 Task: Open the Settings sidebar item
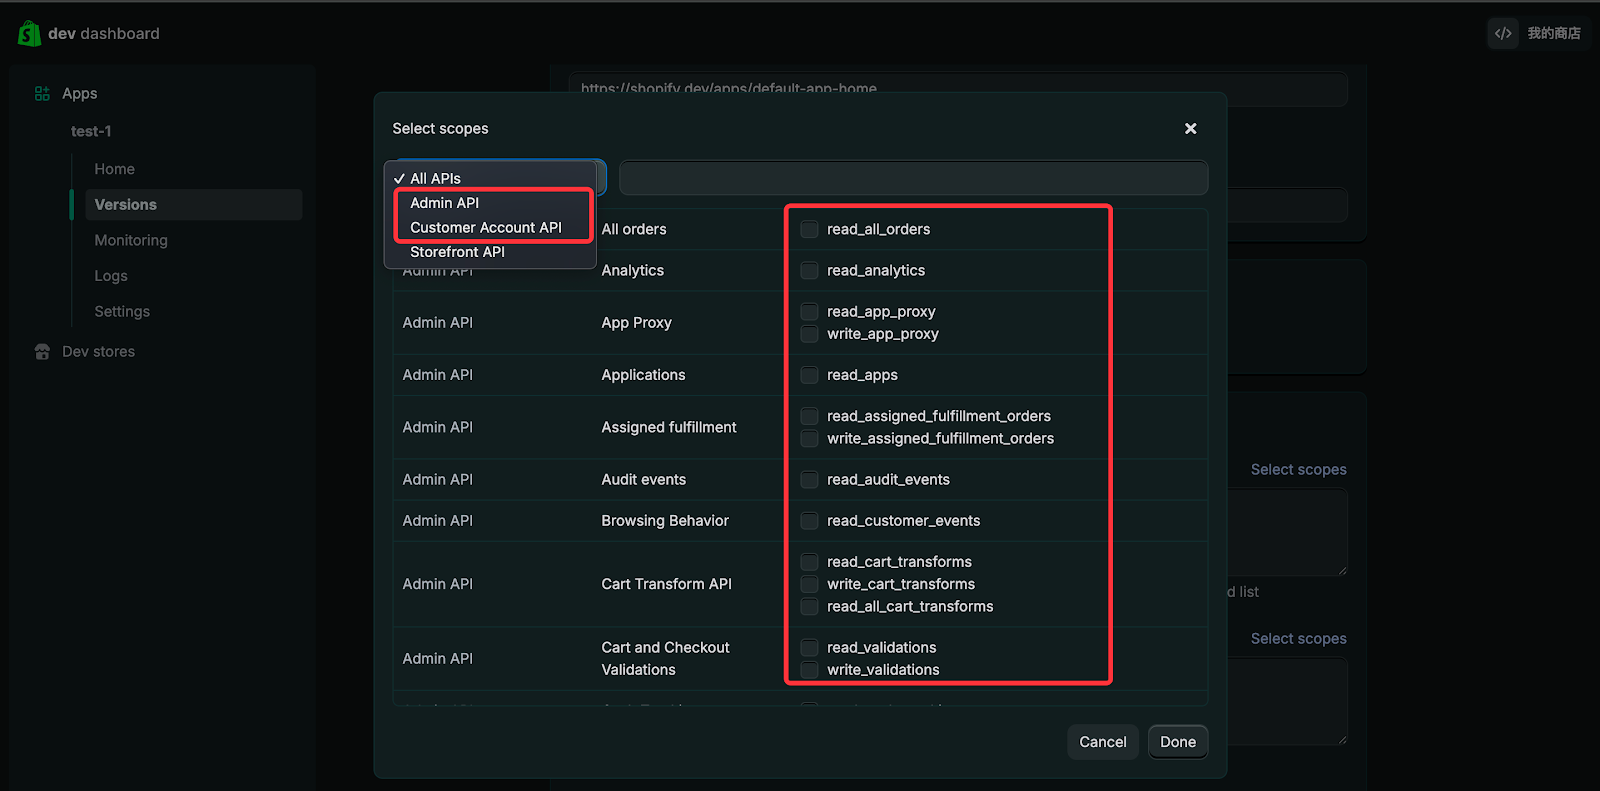click(122, 312)
